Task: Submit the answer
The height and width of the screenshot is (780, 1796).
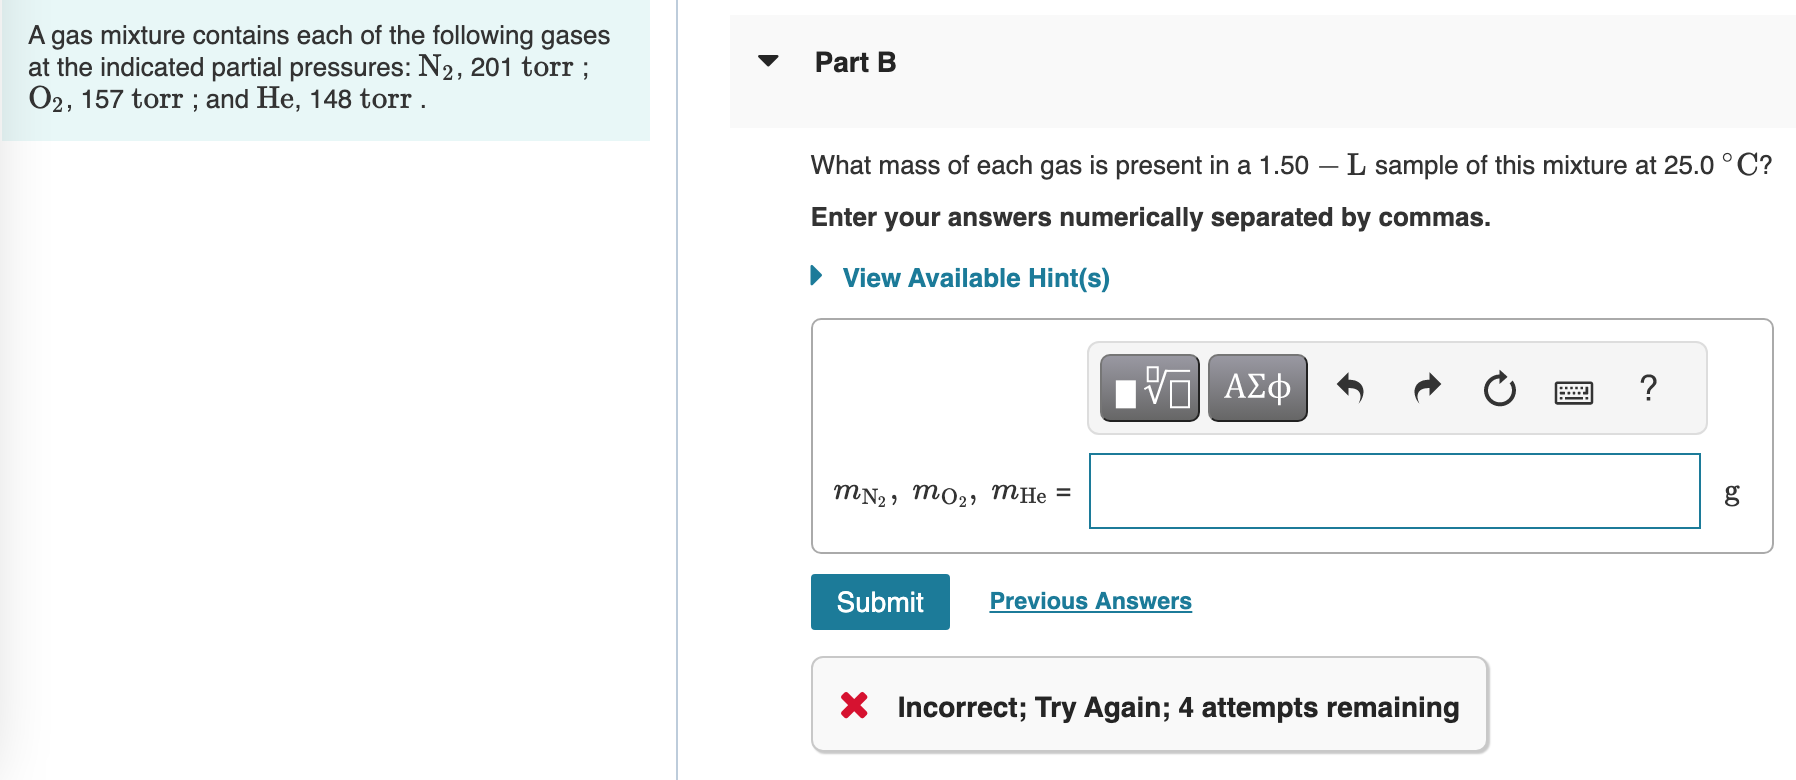Action: point(879,601)
